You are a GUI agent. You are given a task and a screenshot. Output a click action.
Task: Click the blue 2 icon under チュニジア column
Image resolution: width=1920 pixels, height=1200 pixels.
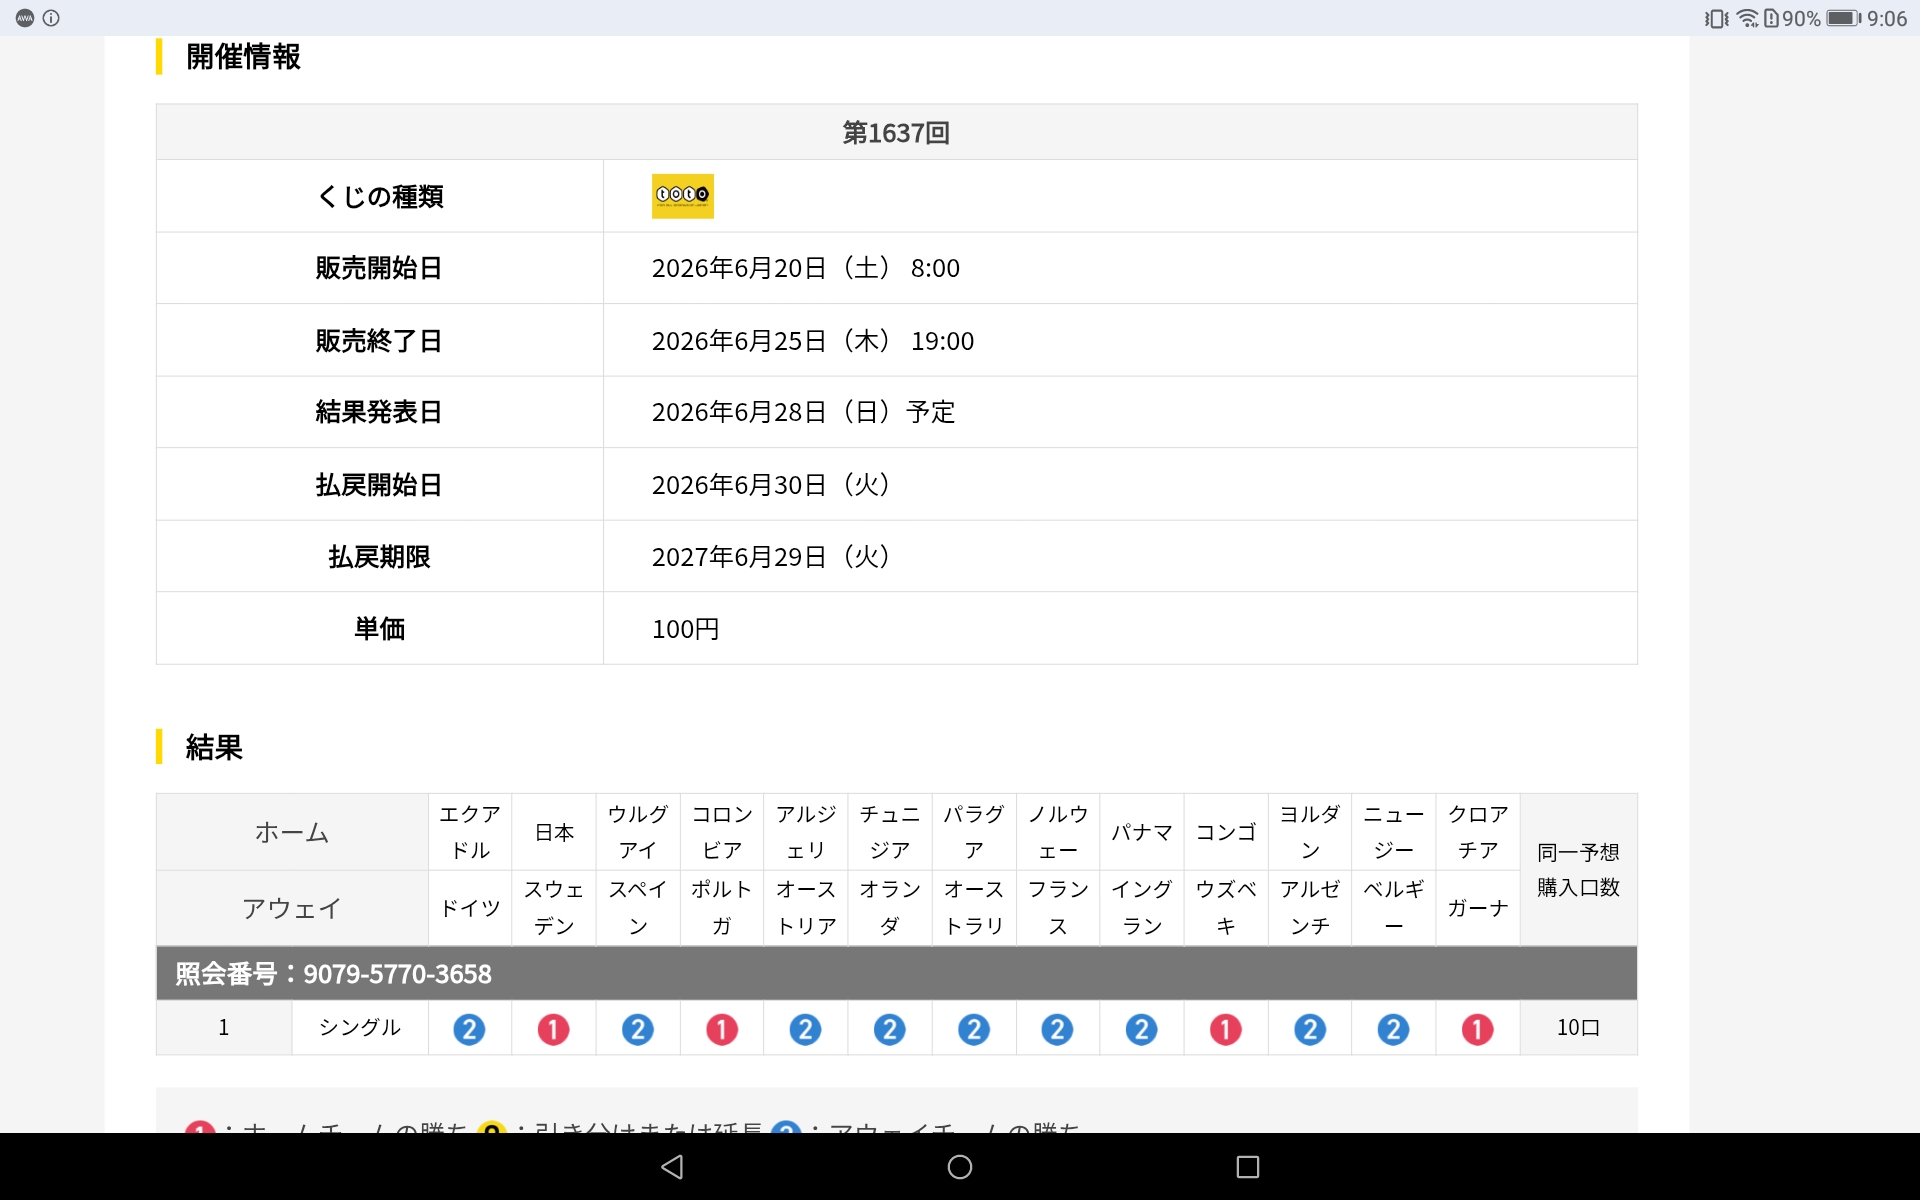[x=889, y=1029]
